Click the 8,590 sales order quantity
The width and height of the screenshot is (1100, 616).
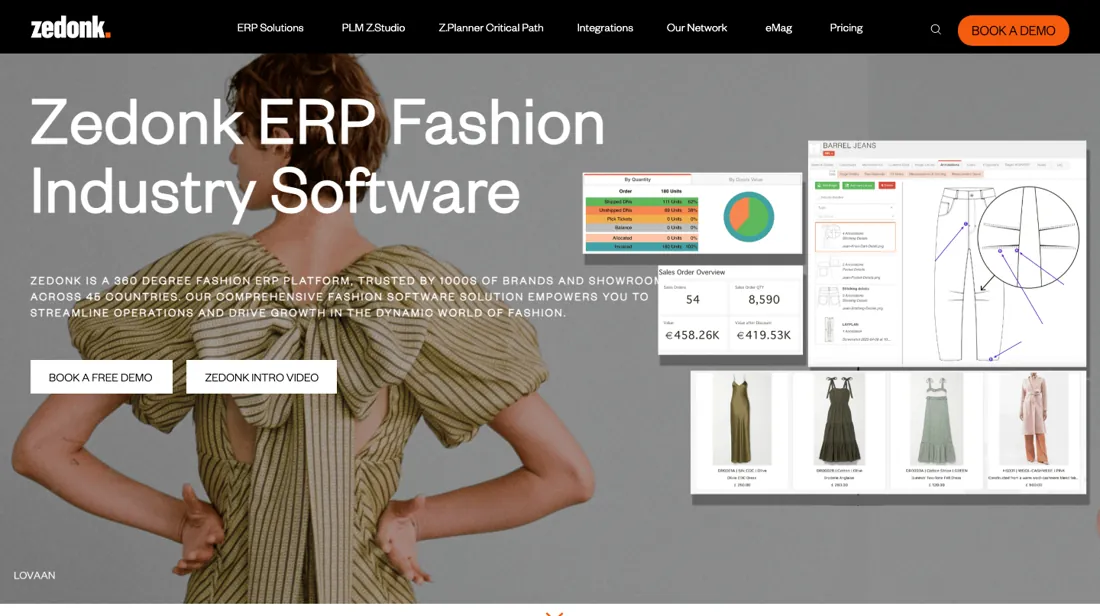pos(764,300)
